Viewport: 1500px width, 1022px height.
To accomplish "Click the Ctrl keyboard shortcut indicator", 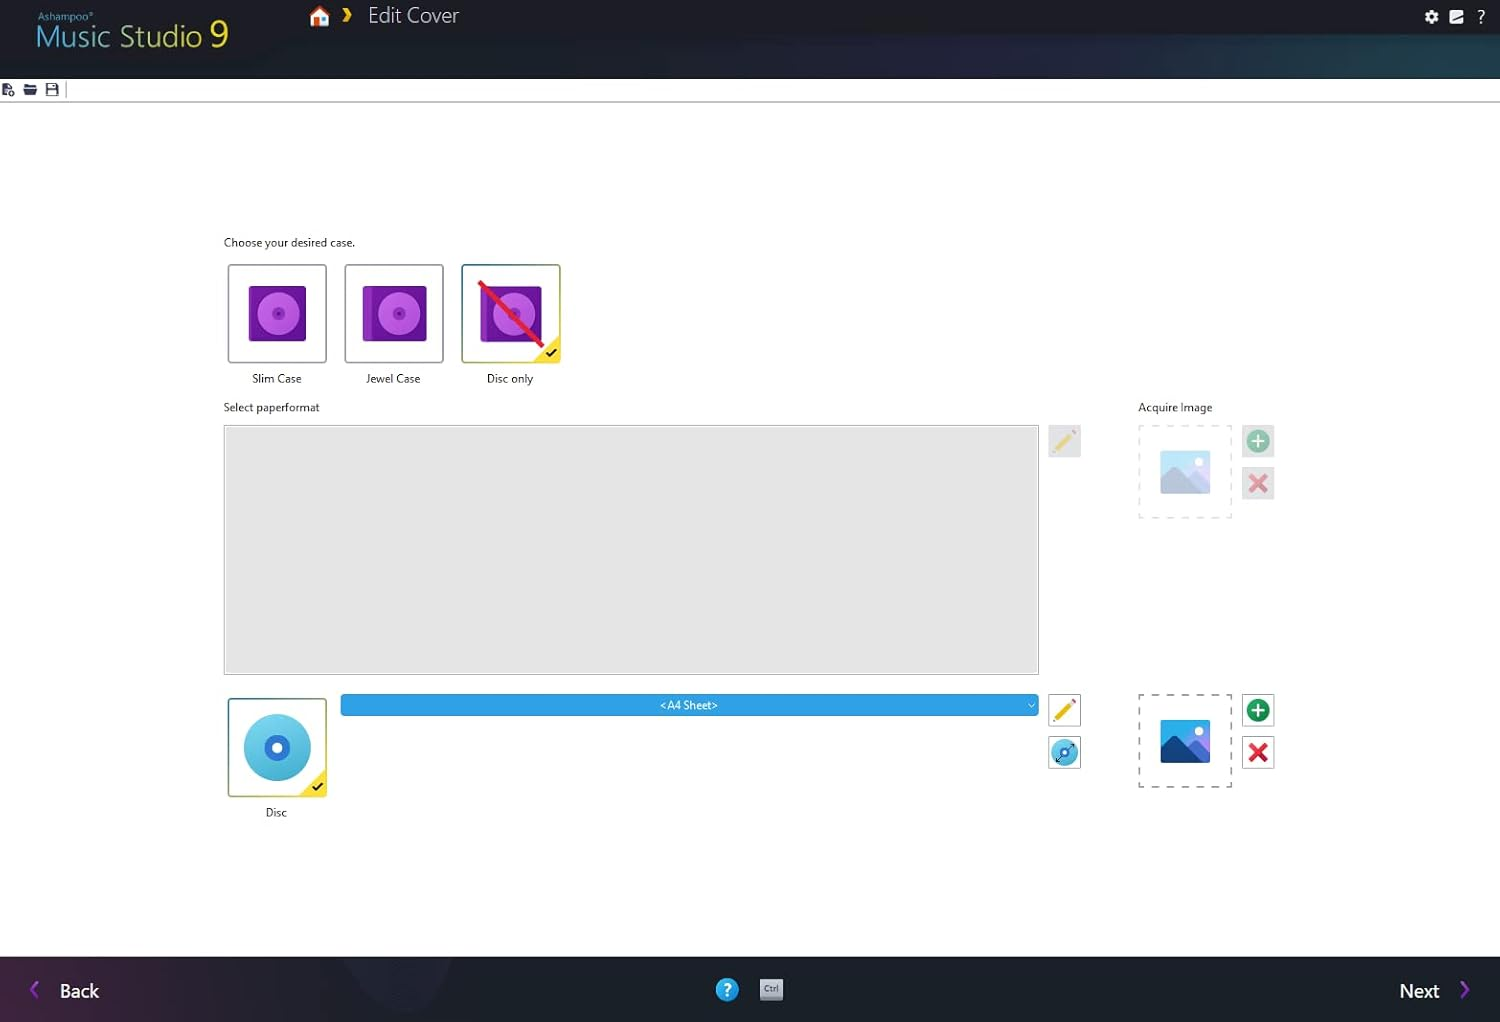I will [x=770, y=989].
